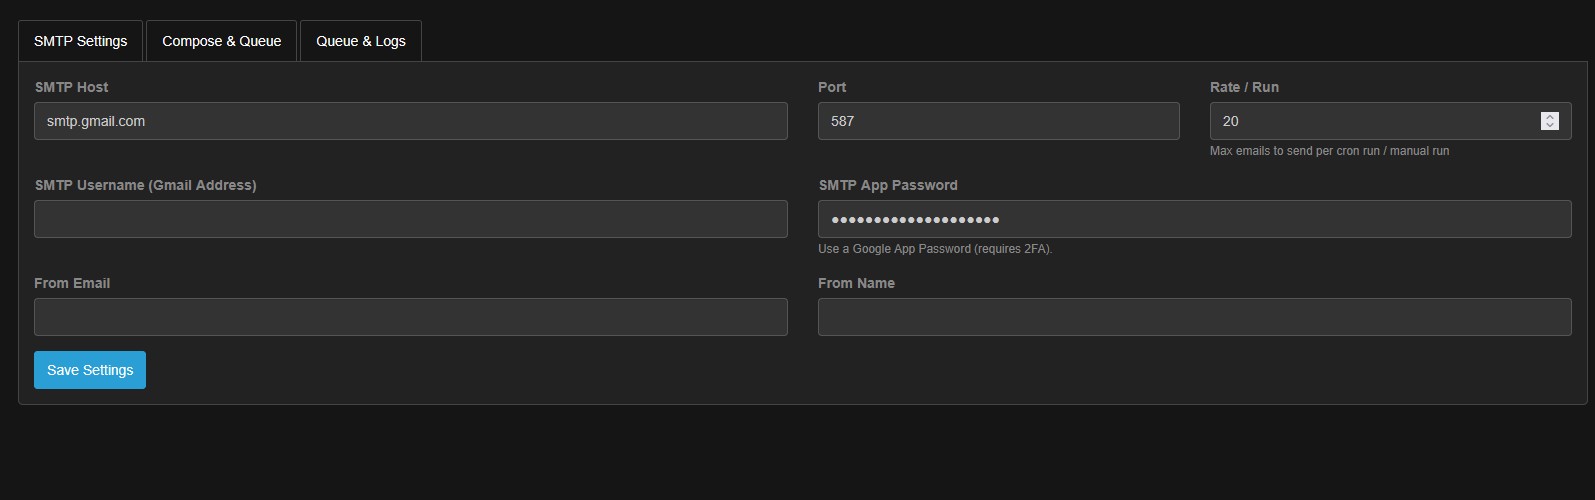
Task: Go to the Queue & Logs tab
Action: [361, 41]
